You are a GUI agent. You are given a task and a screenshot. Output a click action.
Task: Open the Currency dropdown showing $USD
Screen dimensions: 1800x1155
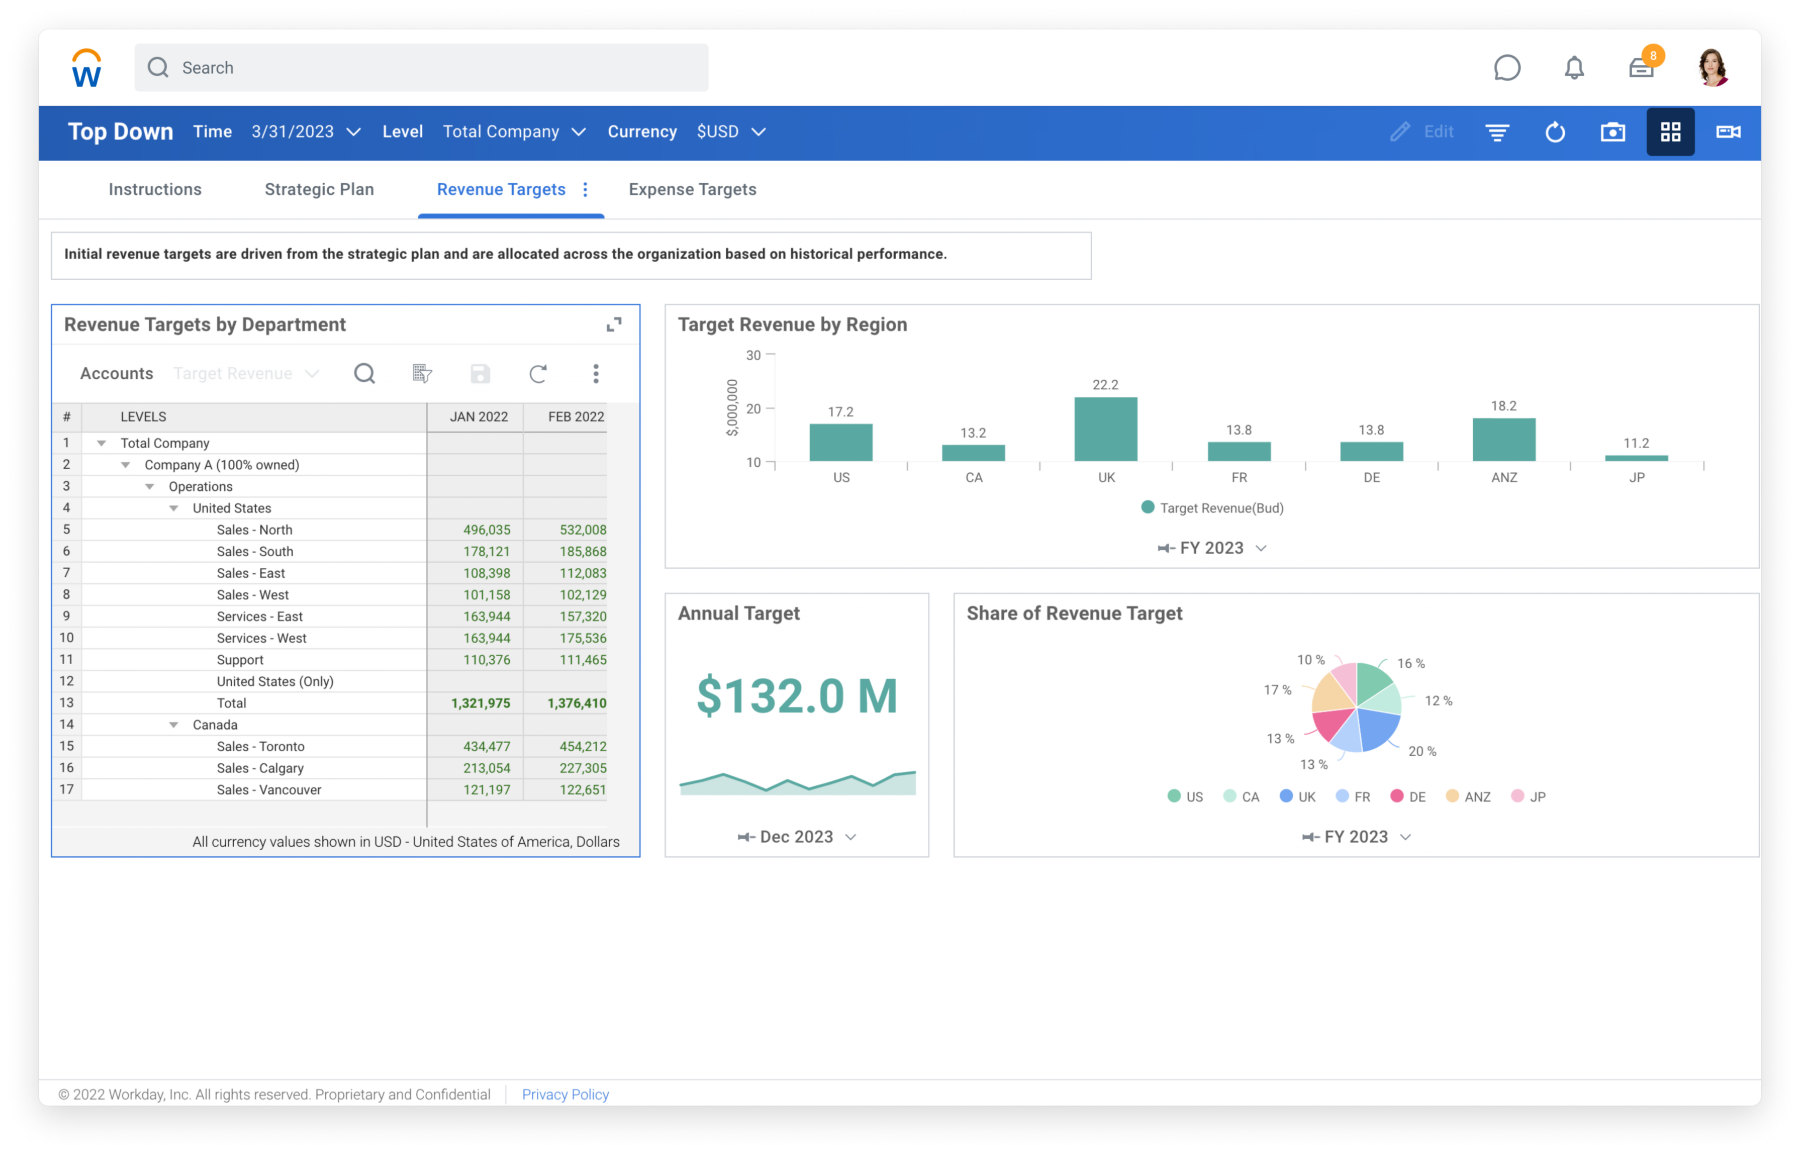(x=731, y=131)
